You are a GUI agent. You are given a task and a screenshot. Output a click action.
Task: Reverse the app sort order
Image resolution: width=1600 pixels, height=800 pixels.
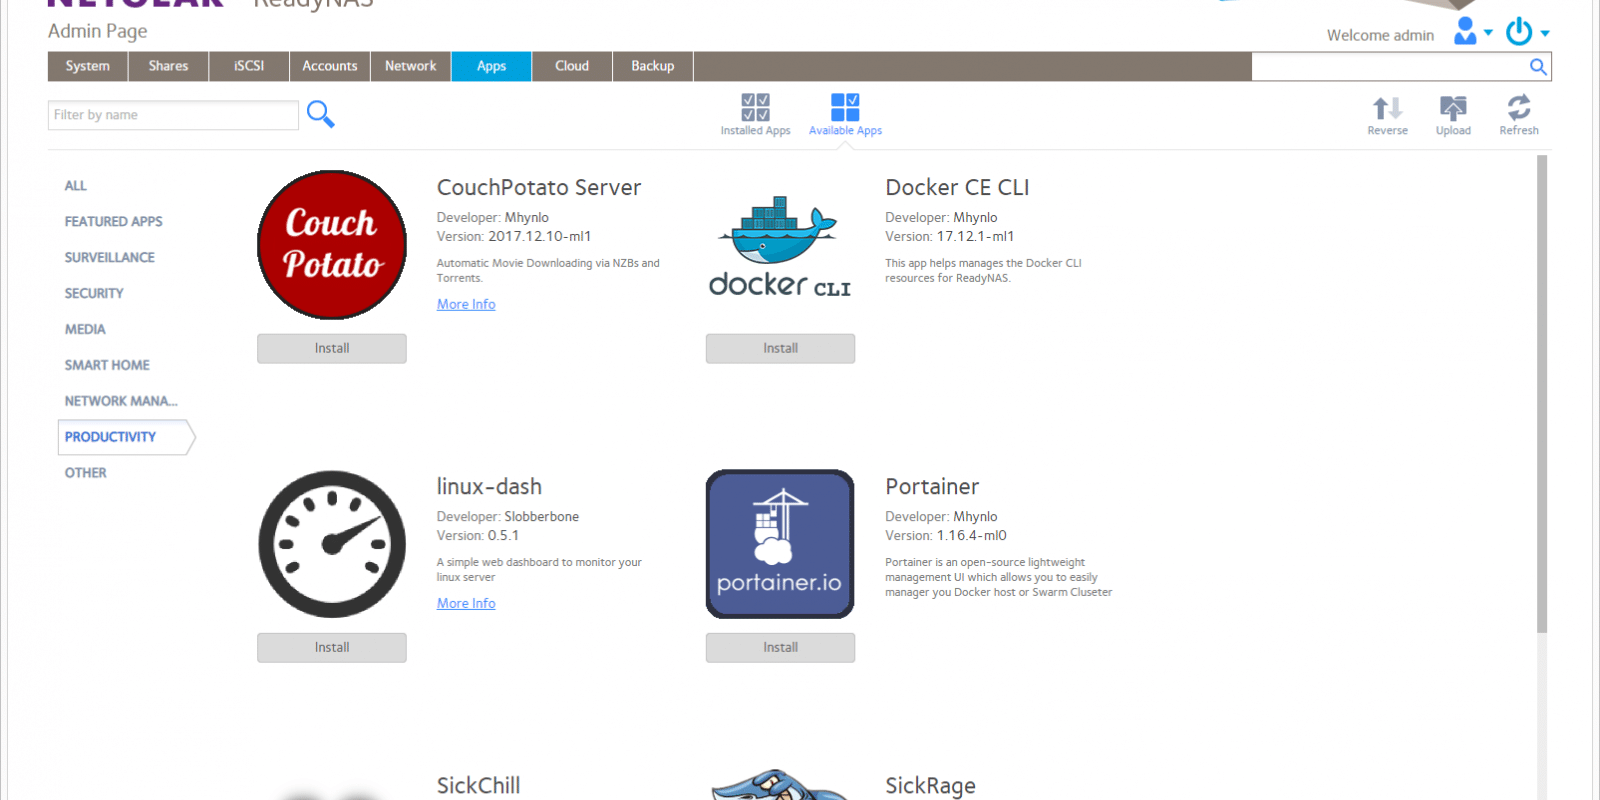click(x=1387, y=115)
